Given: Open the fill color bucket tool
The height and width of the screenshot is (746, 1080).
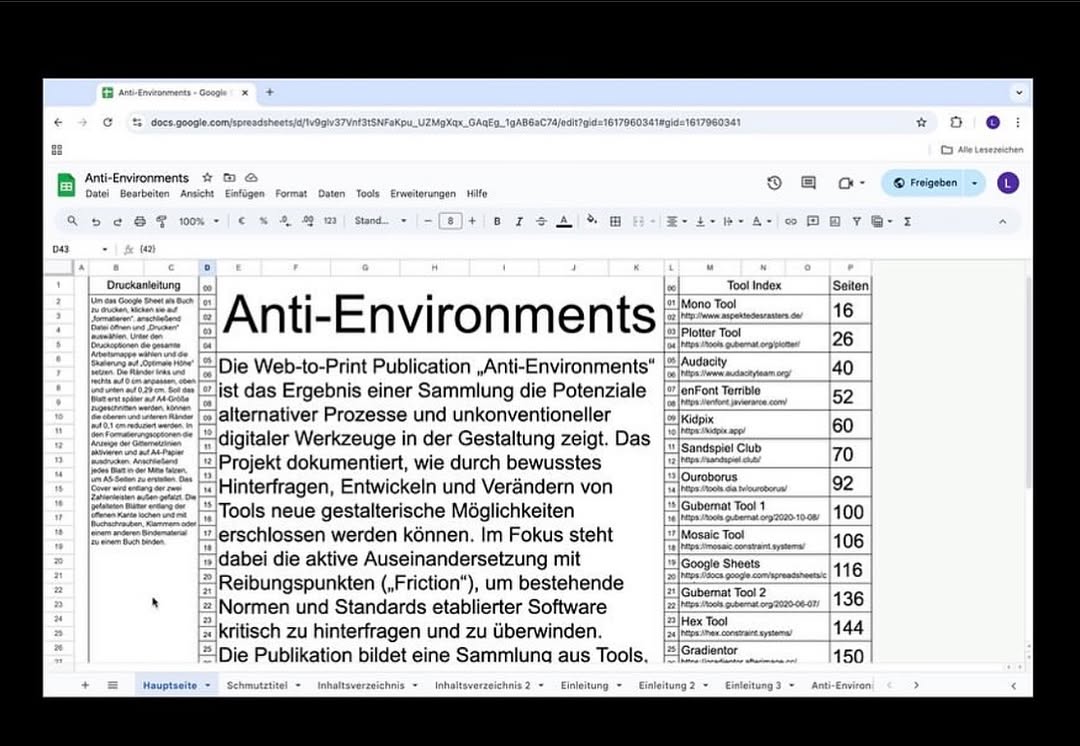Looking at the screenshot, I should (591, 221).
